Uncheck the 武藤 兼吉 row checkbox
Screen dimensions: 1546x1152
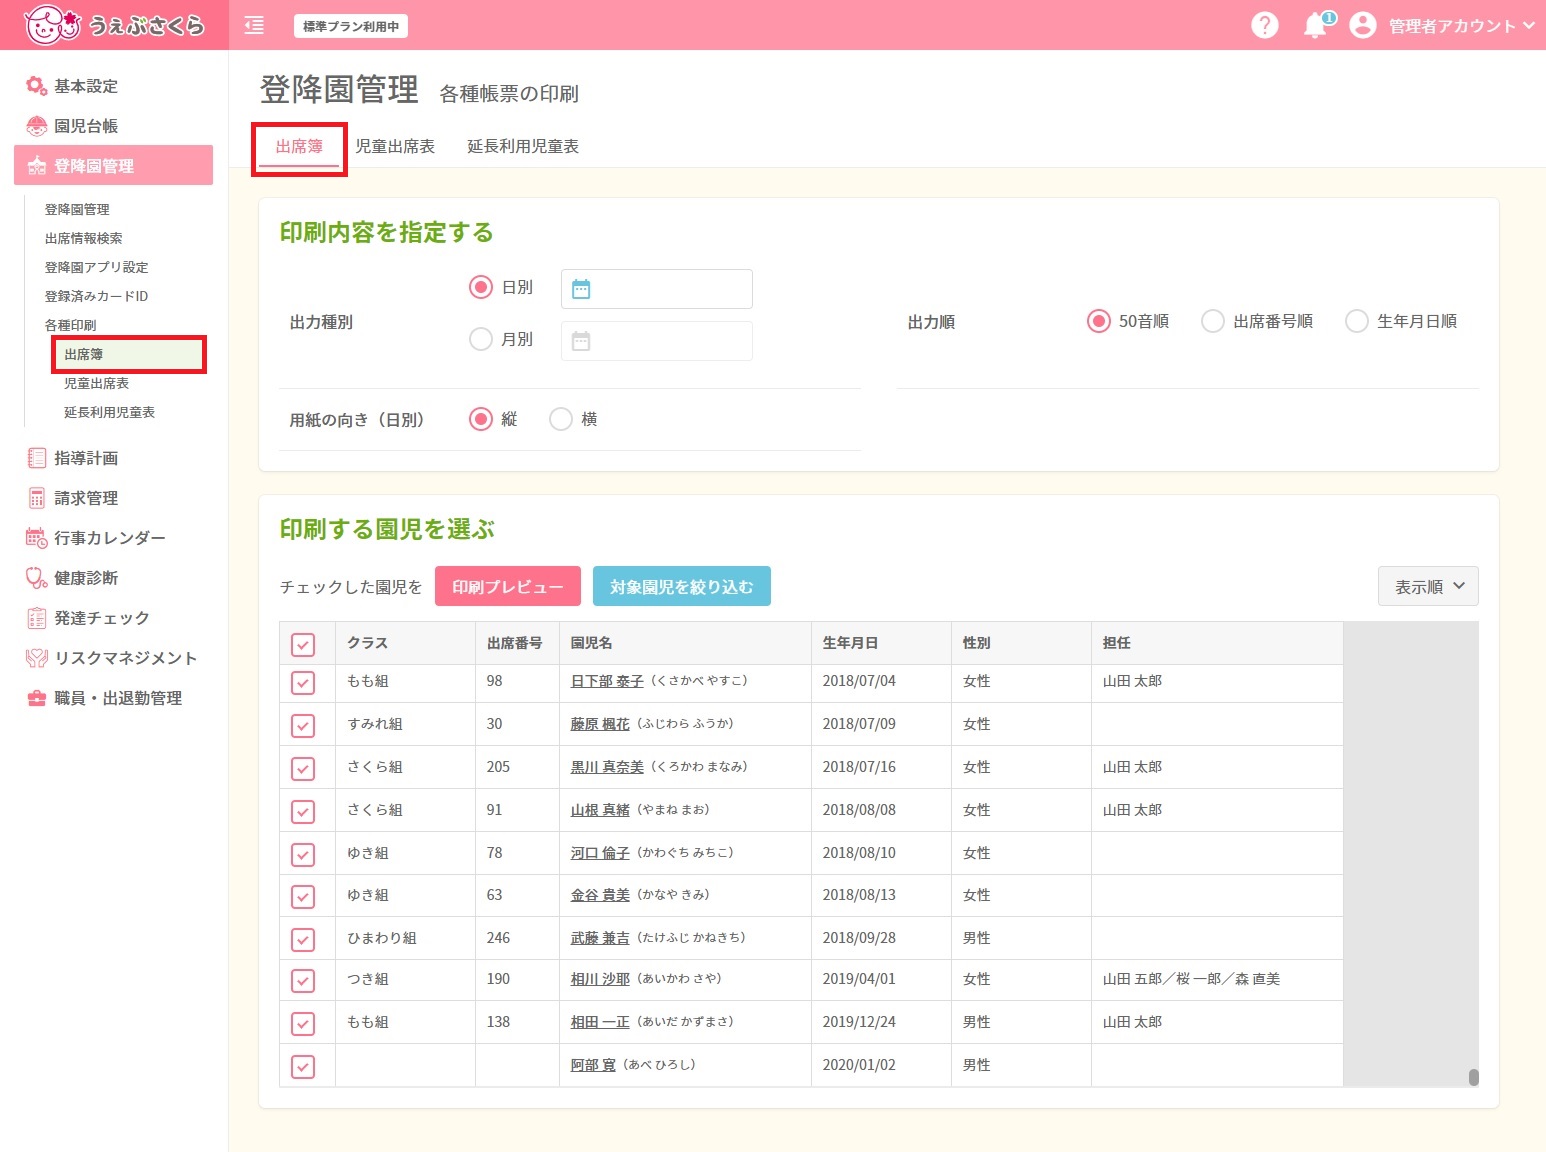[303, 940]
